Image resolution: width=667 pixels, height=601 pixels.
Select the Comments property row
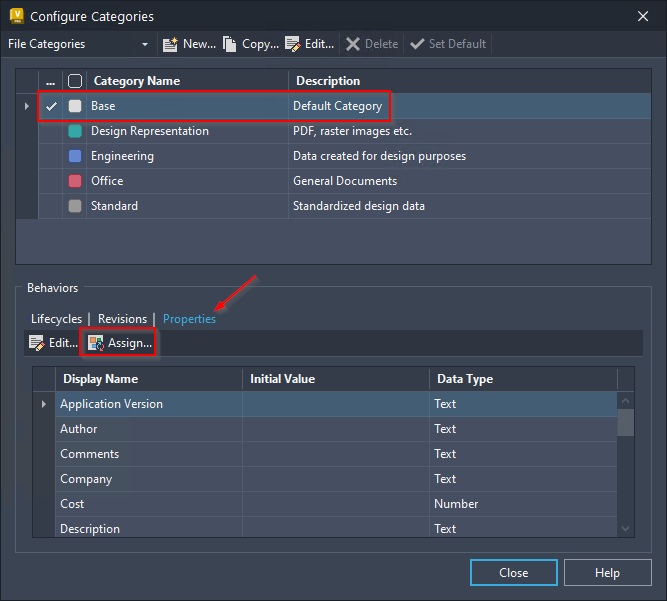pyautogui.click(x=336, y=454)
